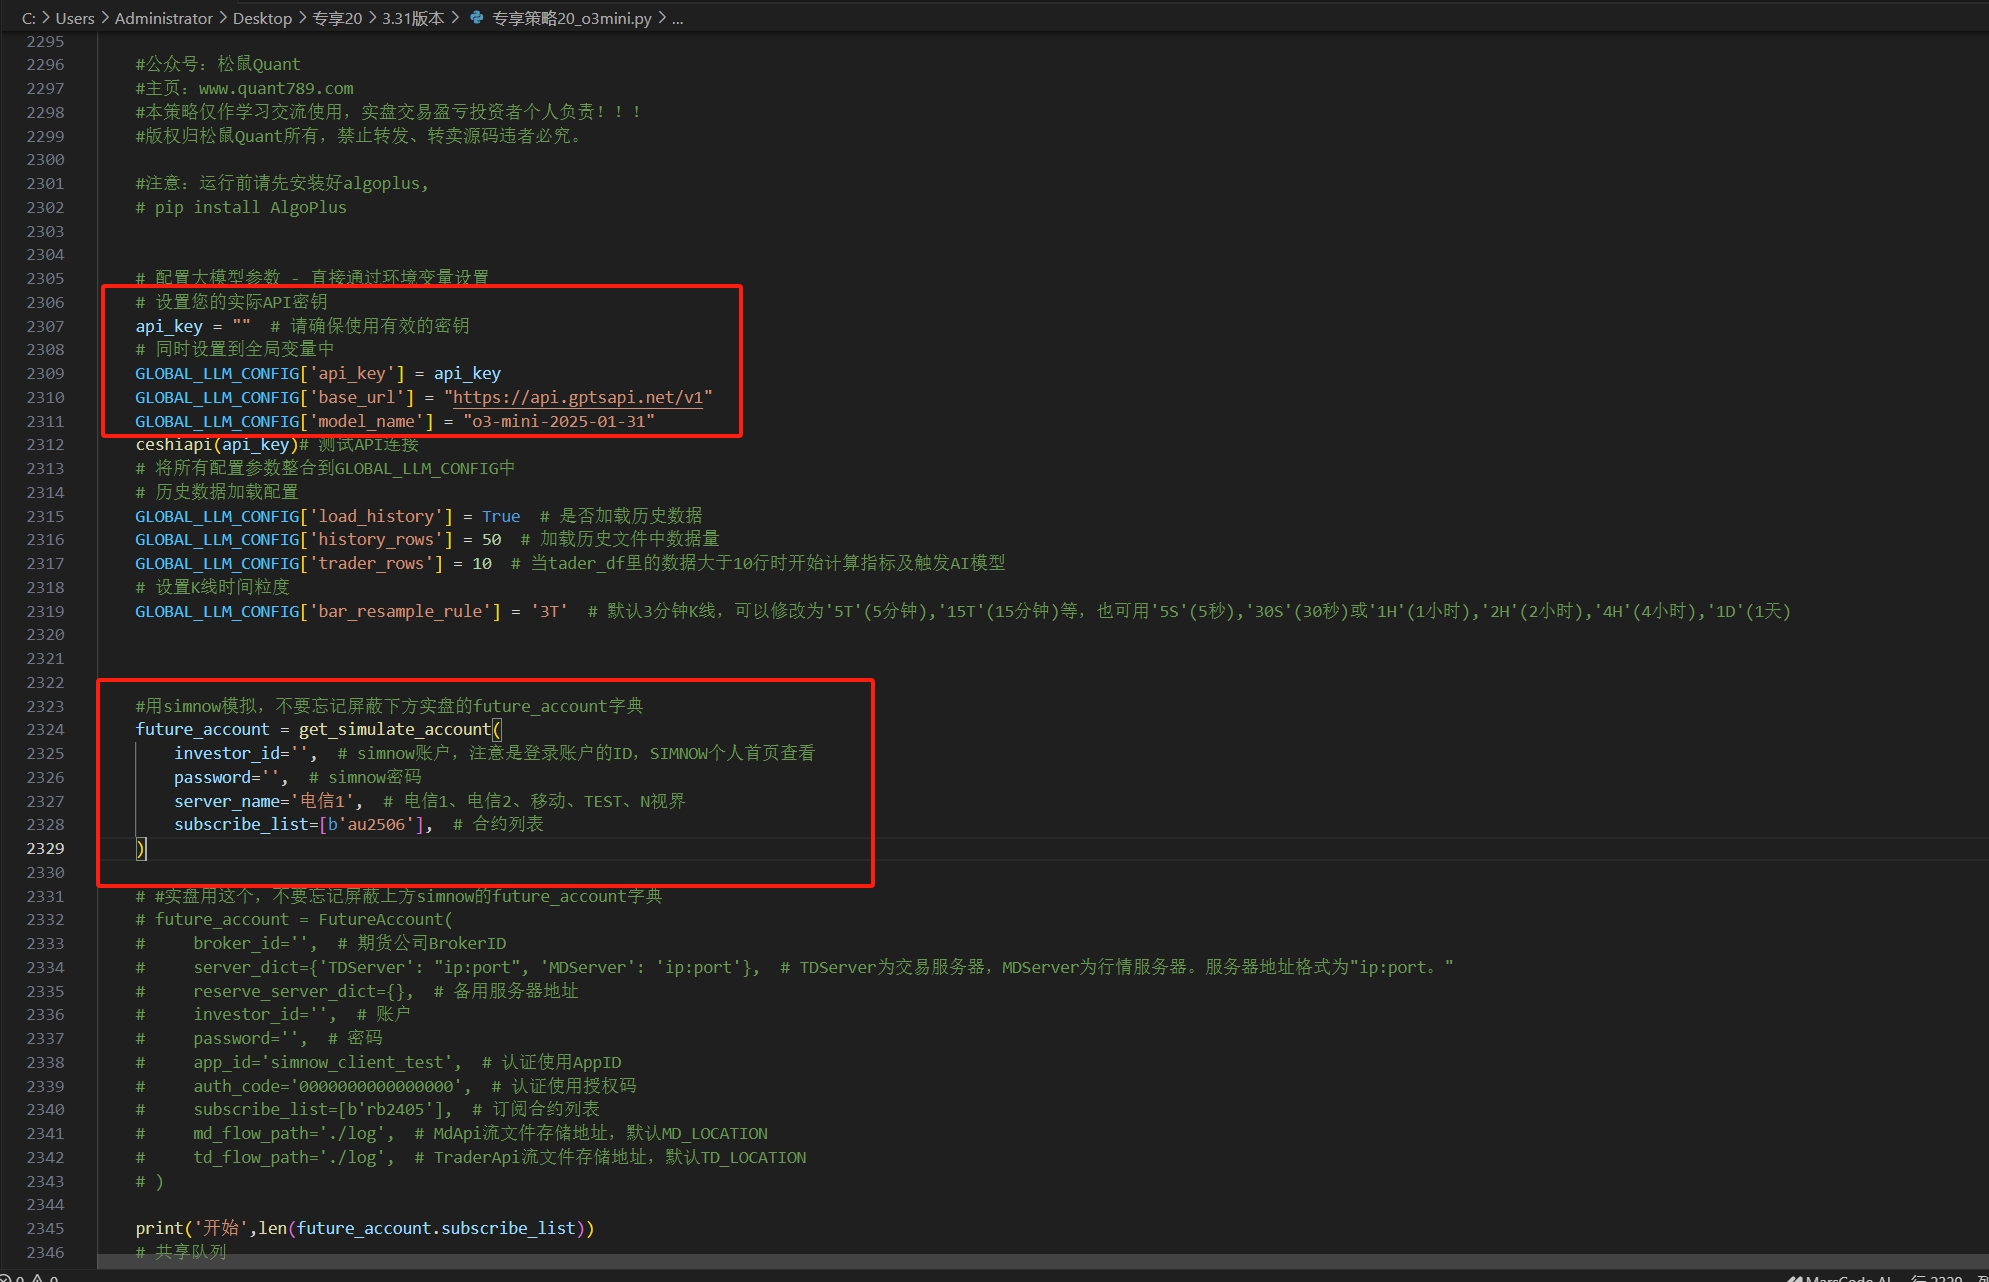Click the warnings triangle icon in status bar
This screenshot has width=1989, height=1282.
pyautogui.click(x=38, y=1278)
